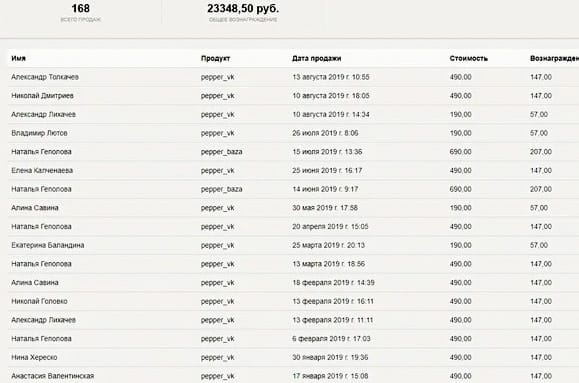Click cost 690,00 in the 15 июля row
This screenshot has width=579, height=383.
460,152
